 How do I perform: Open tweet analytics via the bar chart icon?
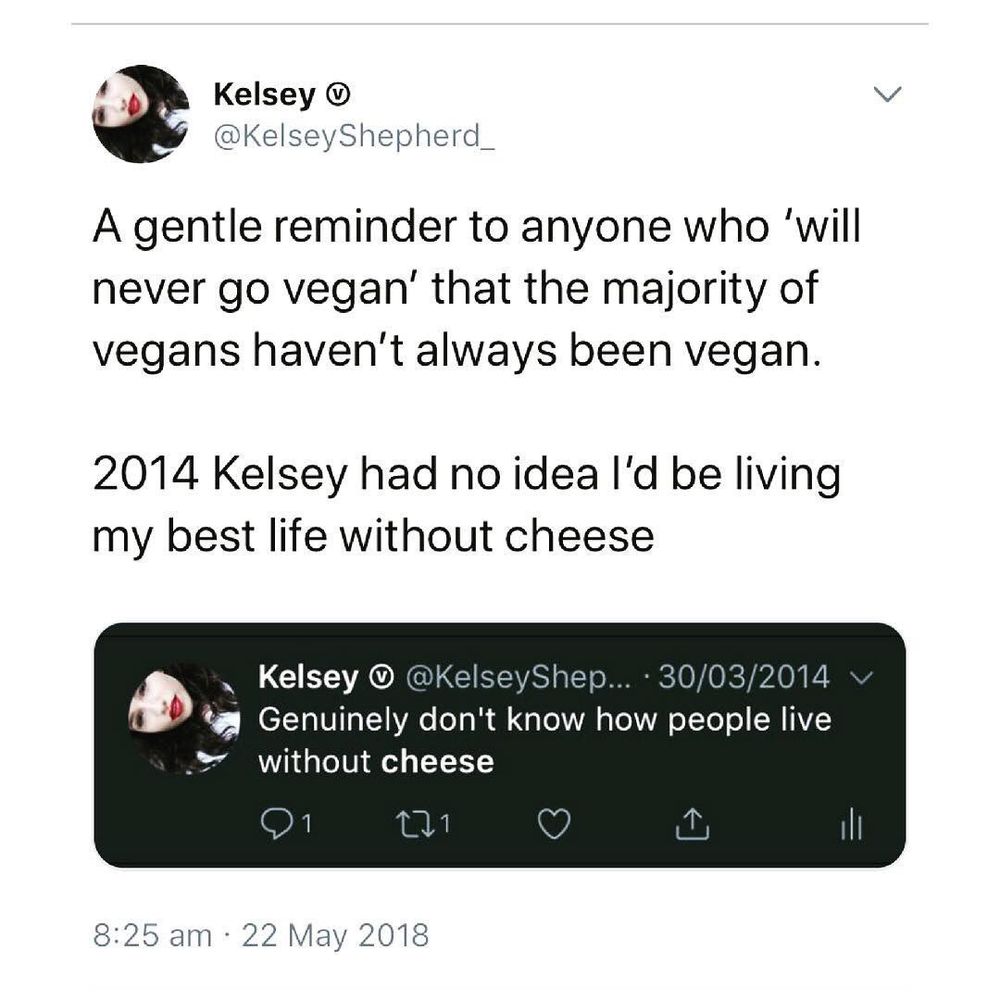click(x=851, y=823)
